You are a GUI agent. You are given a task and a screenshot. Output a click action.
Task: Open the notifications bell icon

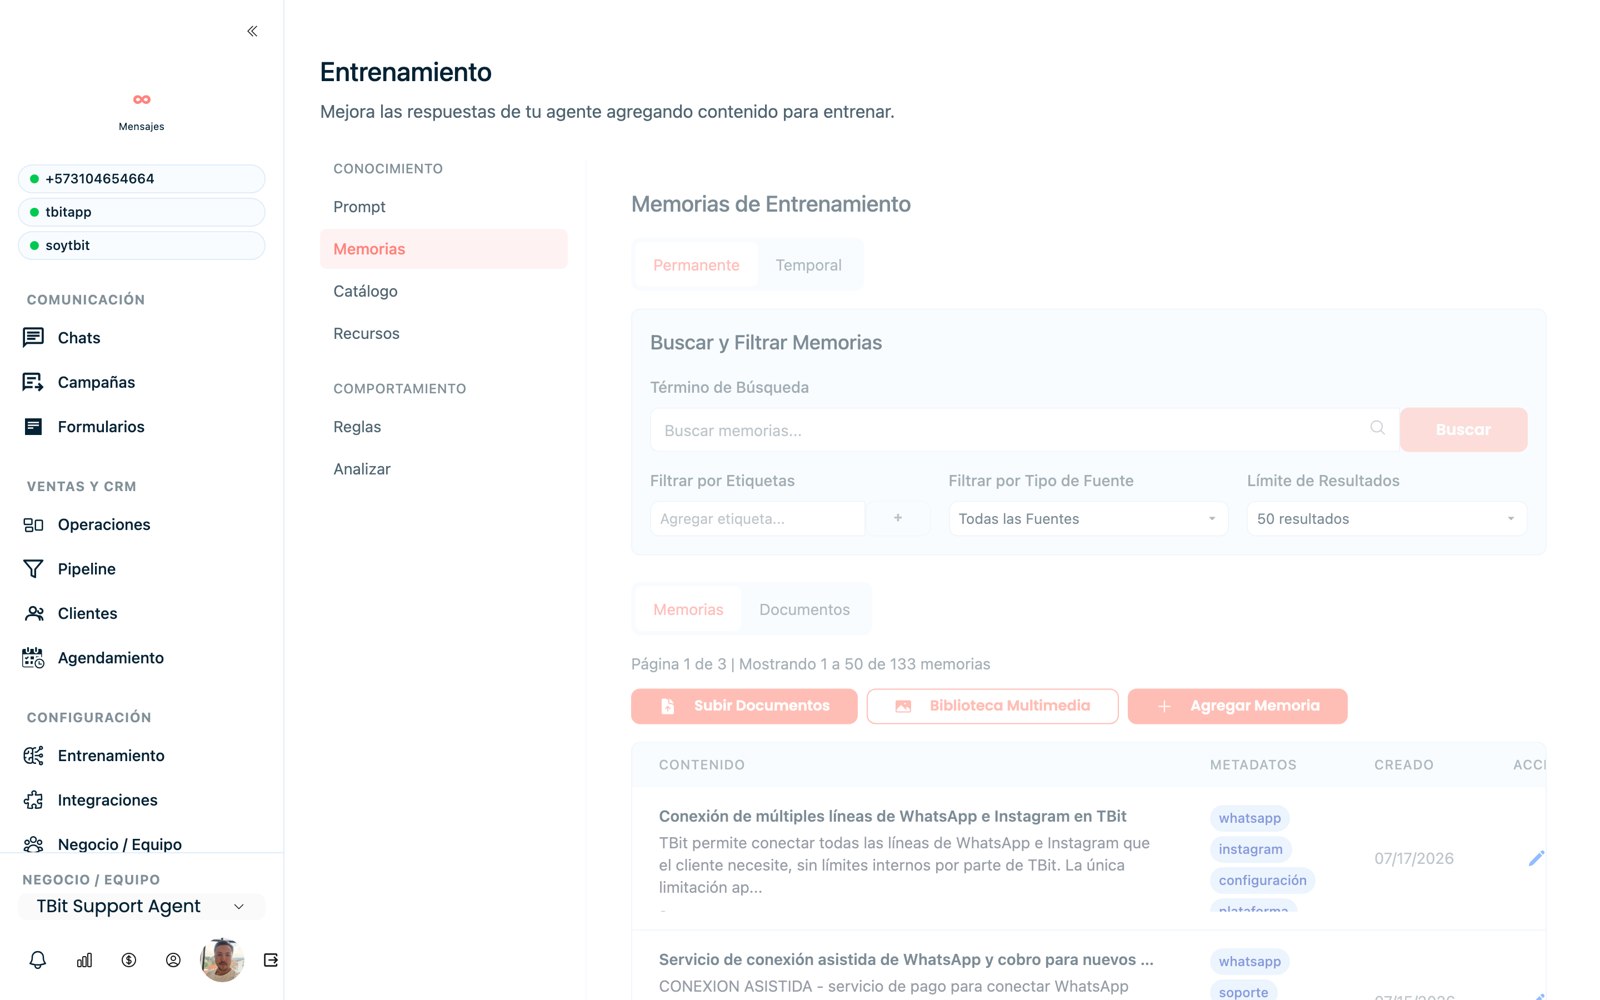(38, 960)
